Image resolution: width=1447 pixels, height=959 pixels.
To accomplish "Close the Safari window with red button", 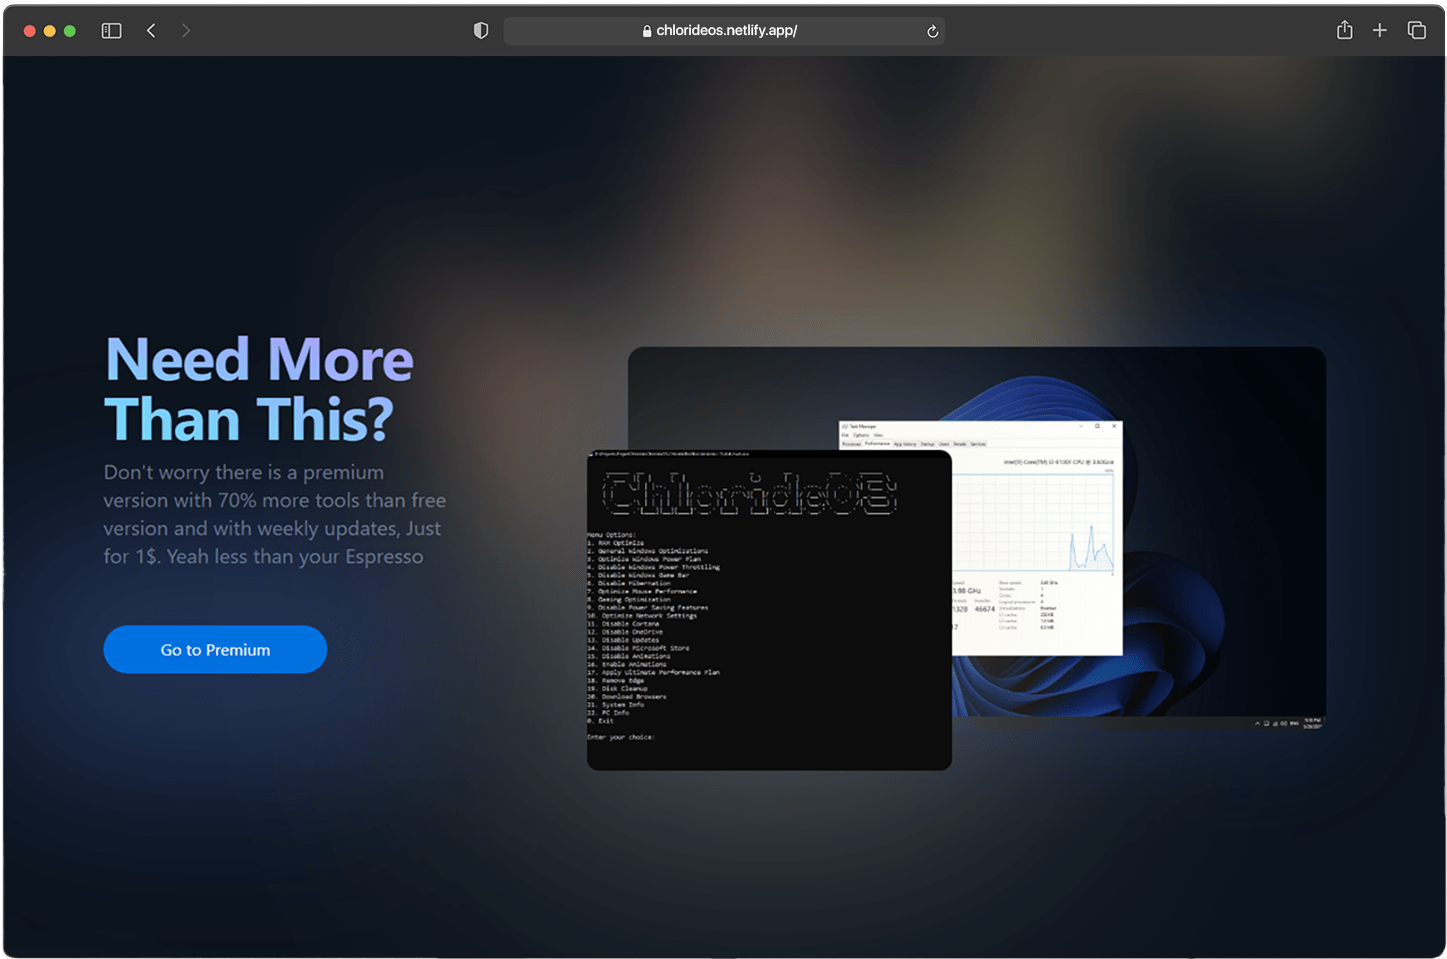I will coord(30,31).
